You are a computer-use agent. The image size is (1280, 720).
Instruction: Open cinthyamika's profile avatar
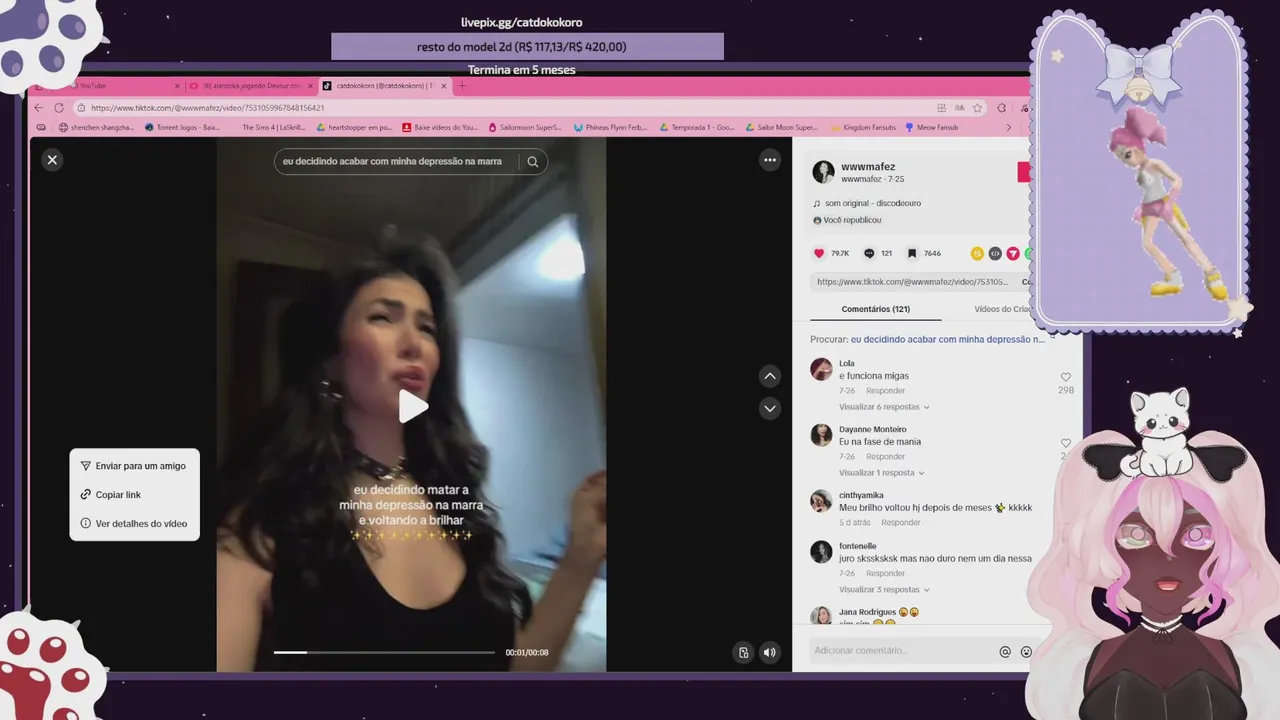point(821,501)
